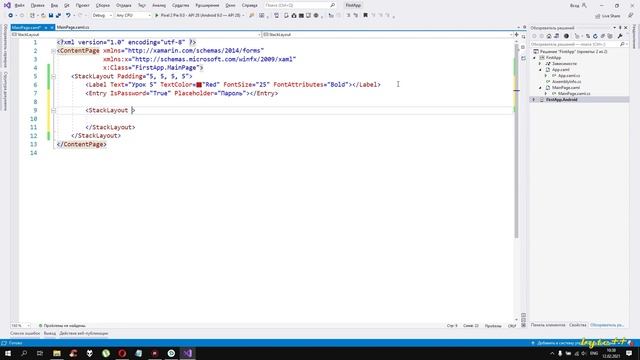Collapse the outer StackLayout fold on line 5

53,76
